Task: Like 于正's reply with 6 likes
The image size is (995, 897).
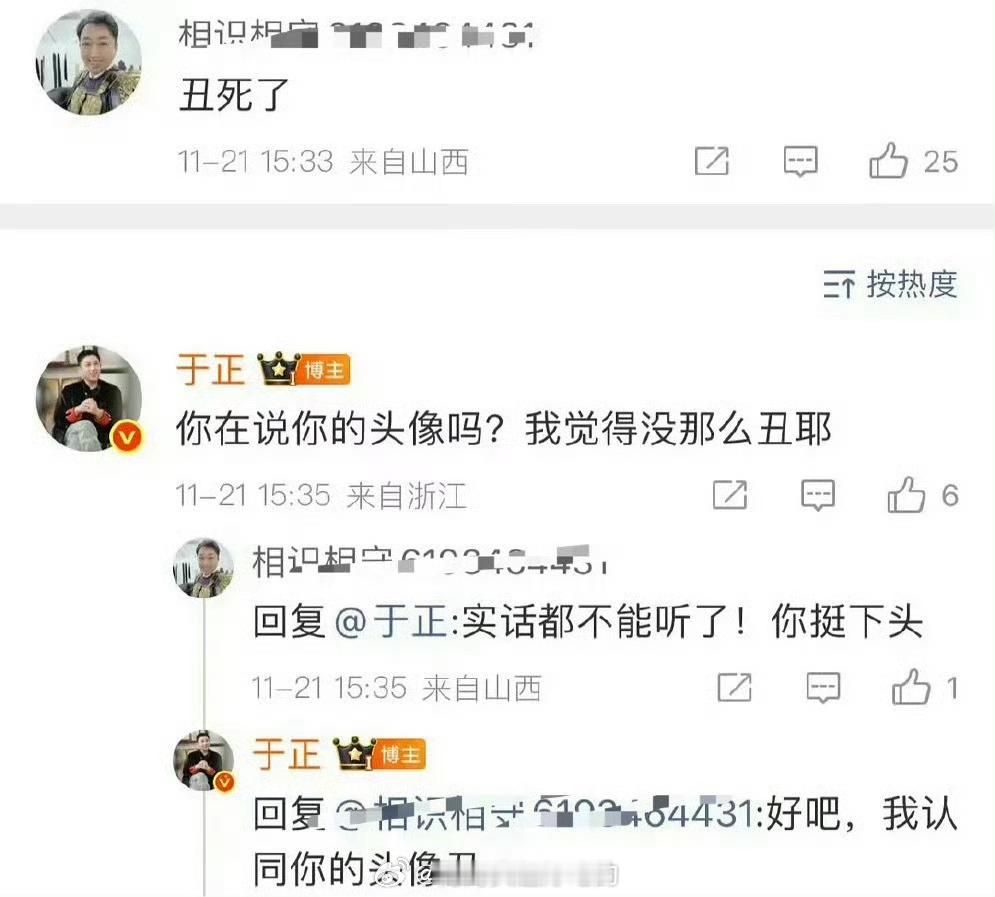Action: pyautogui.click(x=906, y=495)
